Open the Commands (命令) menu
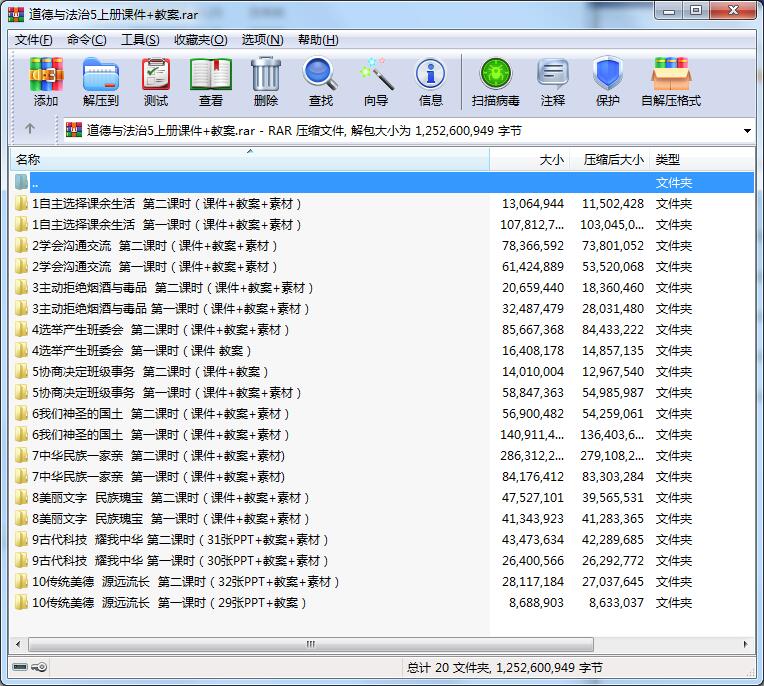764x686 pixels. [87, 39]
